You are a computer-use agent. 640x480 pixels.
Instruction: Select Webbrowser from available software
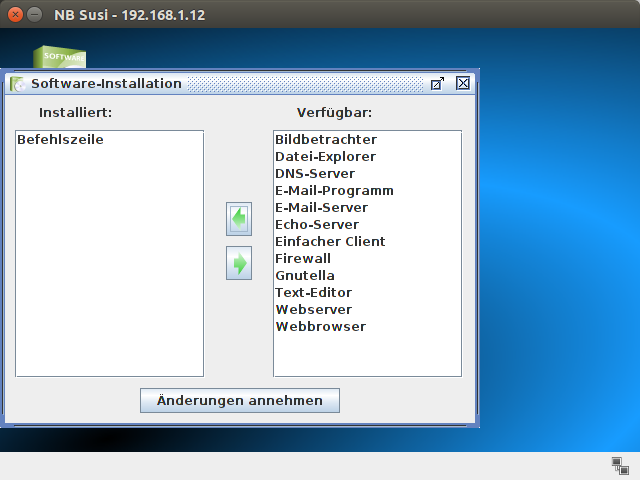click(320, 327)
